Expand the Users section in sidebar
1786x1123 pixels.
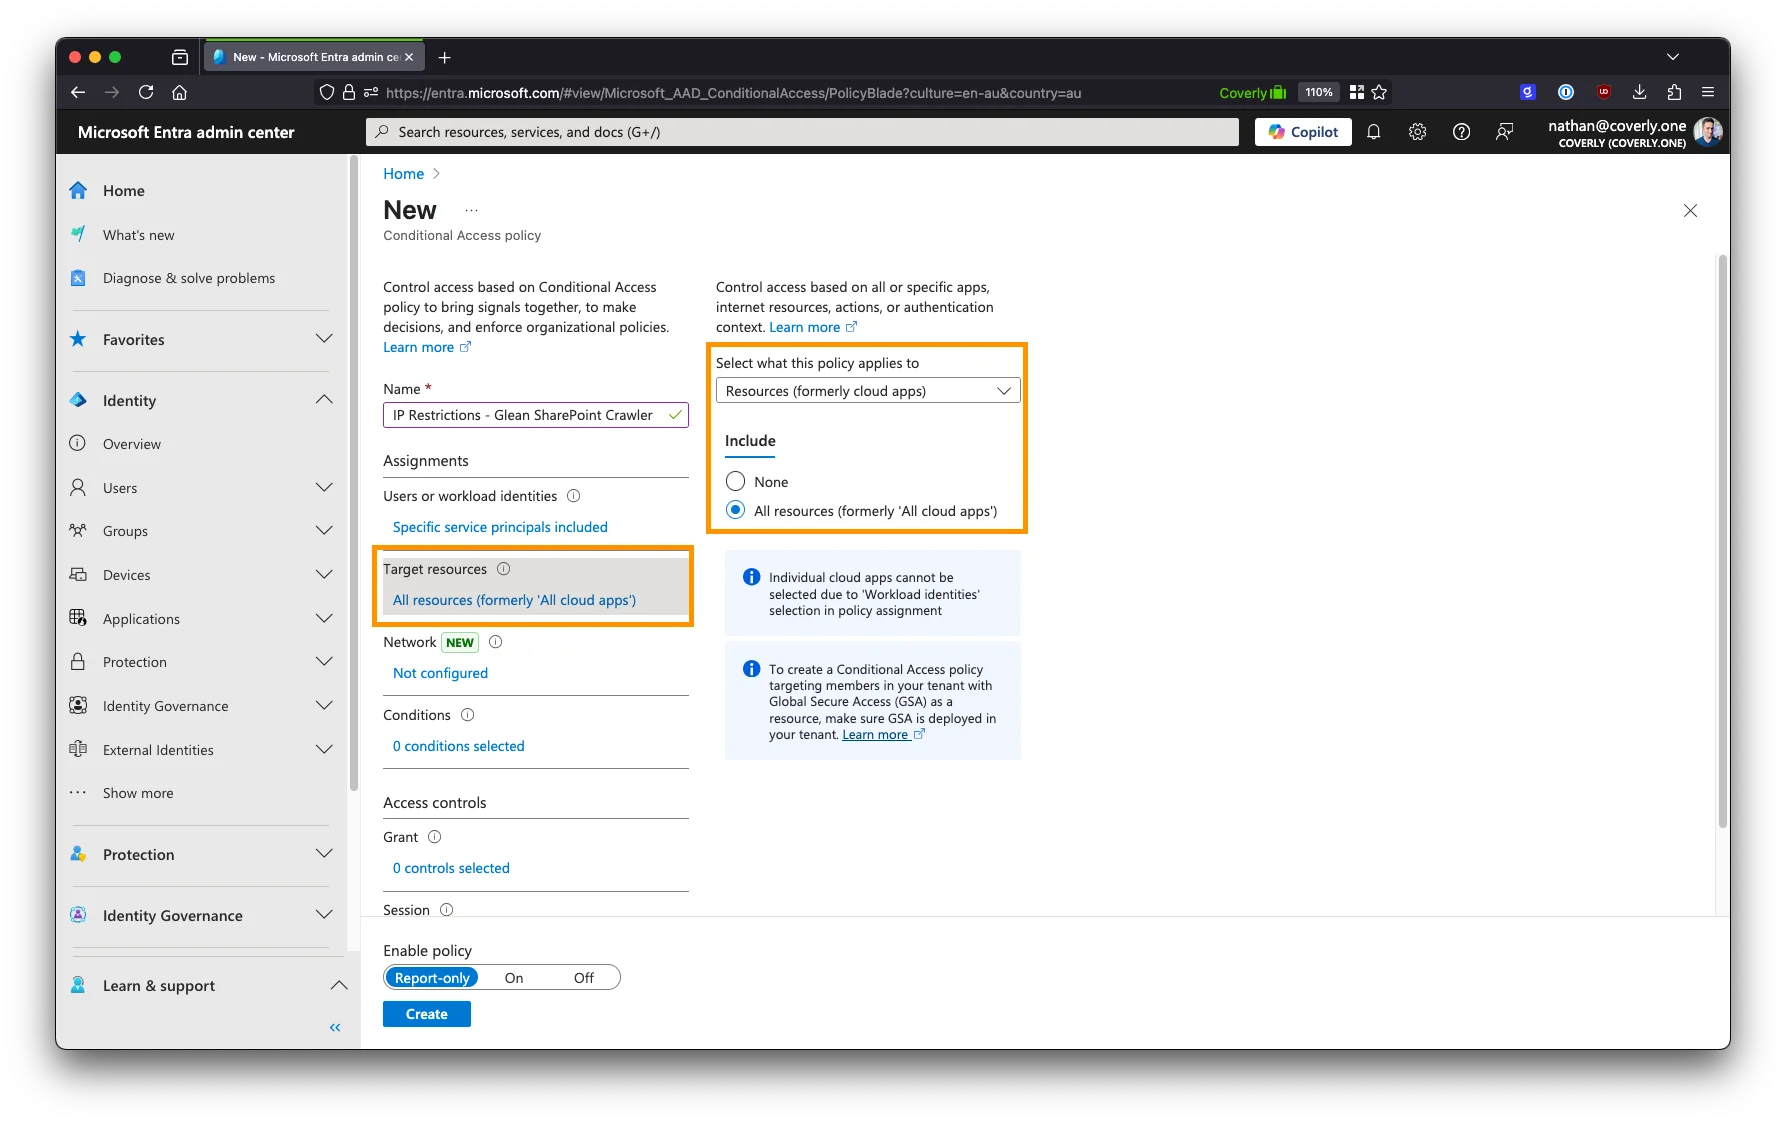[x=323, y=487]
